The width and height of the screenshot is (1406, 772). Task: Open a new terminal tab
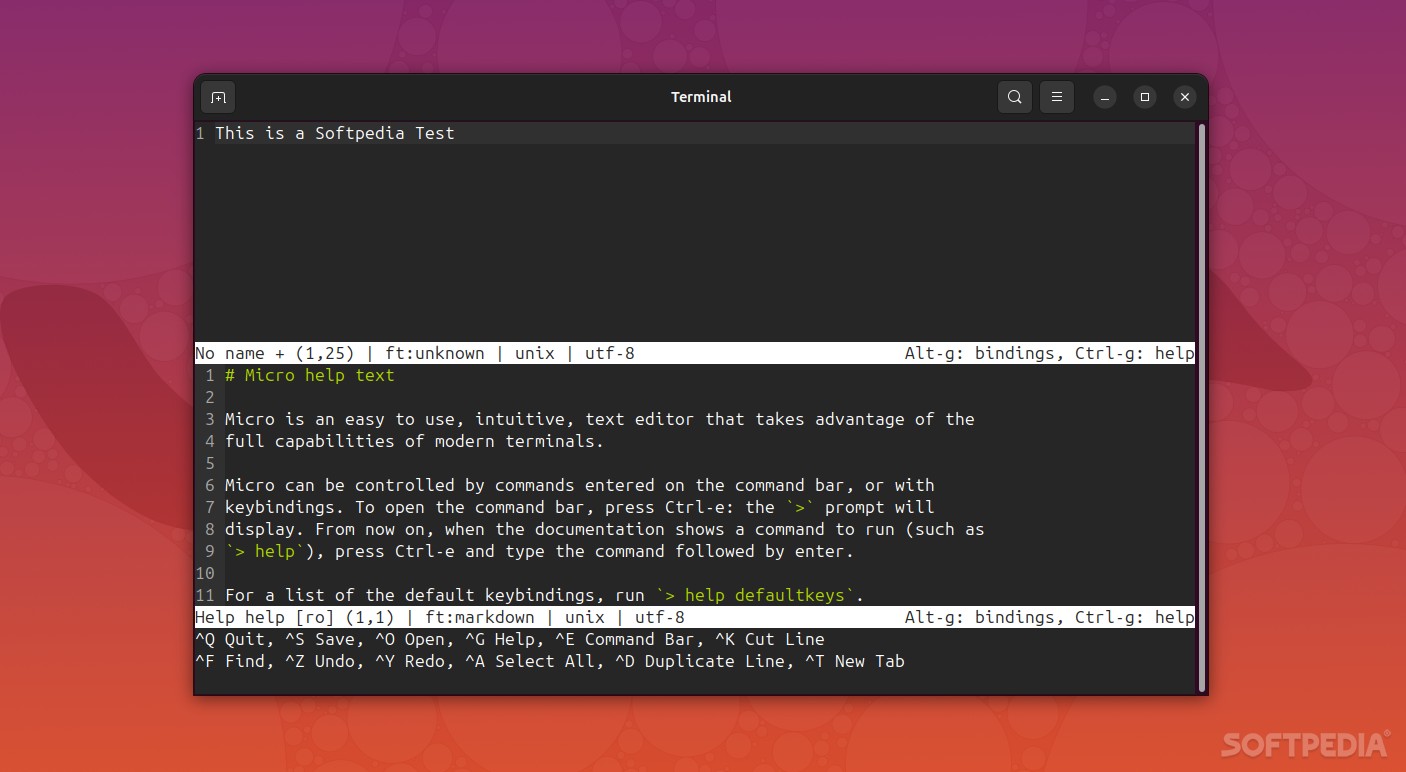tap(218, 97)
